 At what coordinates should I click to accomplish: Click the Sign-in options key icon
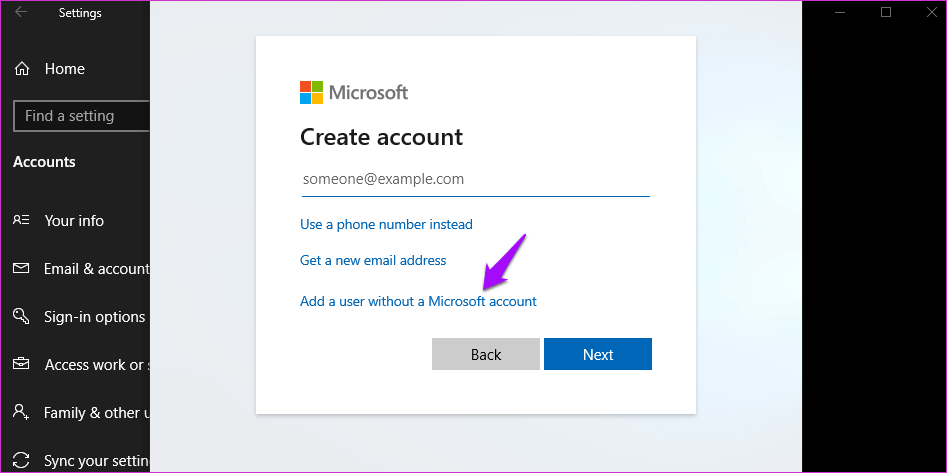pos(21,317)
